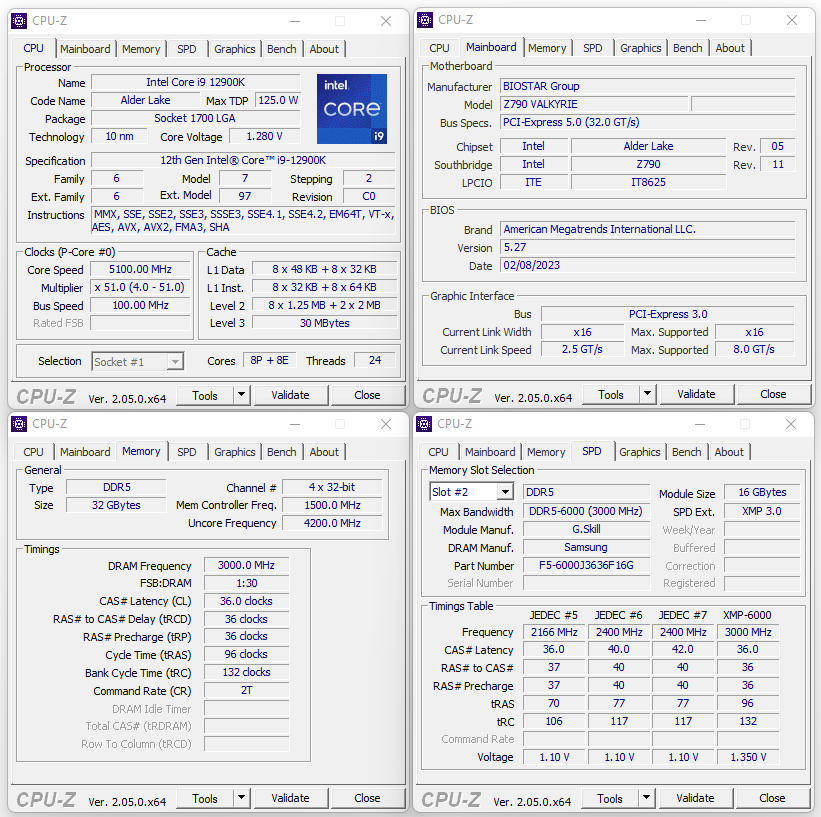Viewport: 821px width, 817px height.
Task: Click the Command Rate value 2T
Action: pyautogui.click(x=247, y=690)
